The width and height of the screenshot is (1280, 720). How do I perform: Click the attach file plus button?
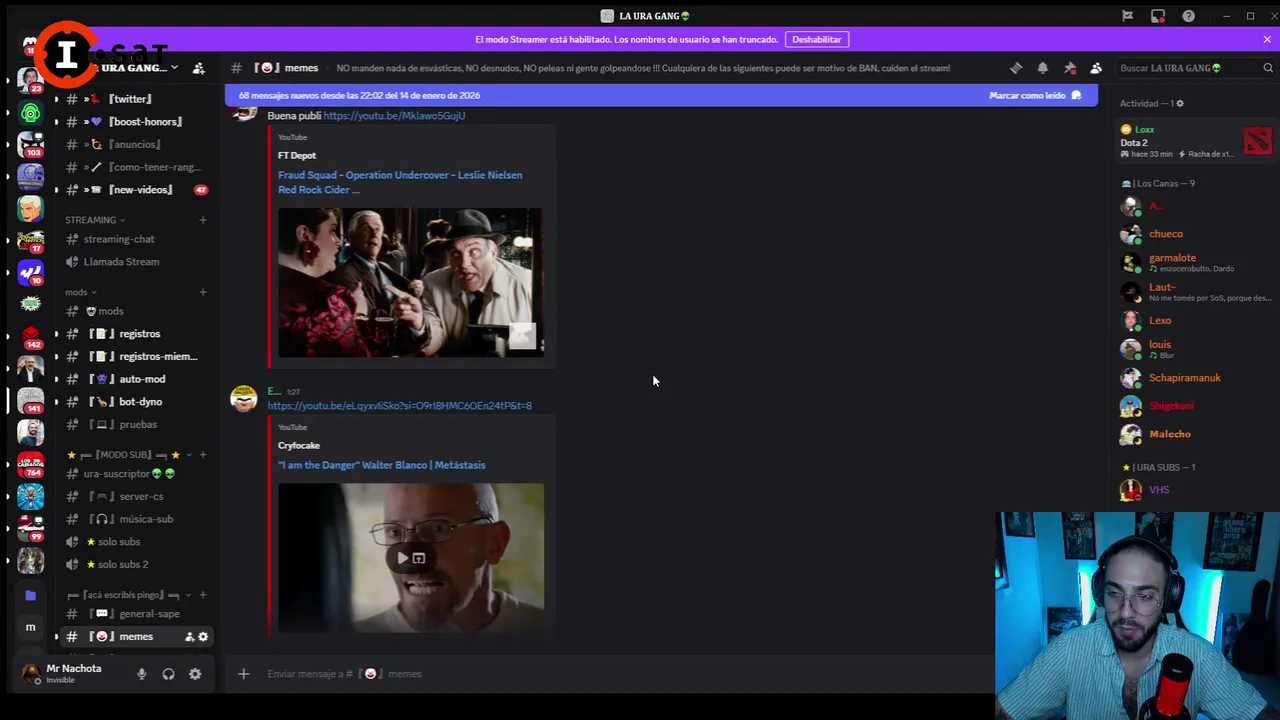click(243, 674)
